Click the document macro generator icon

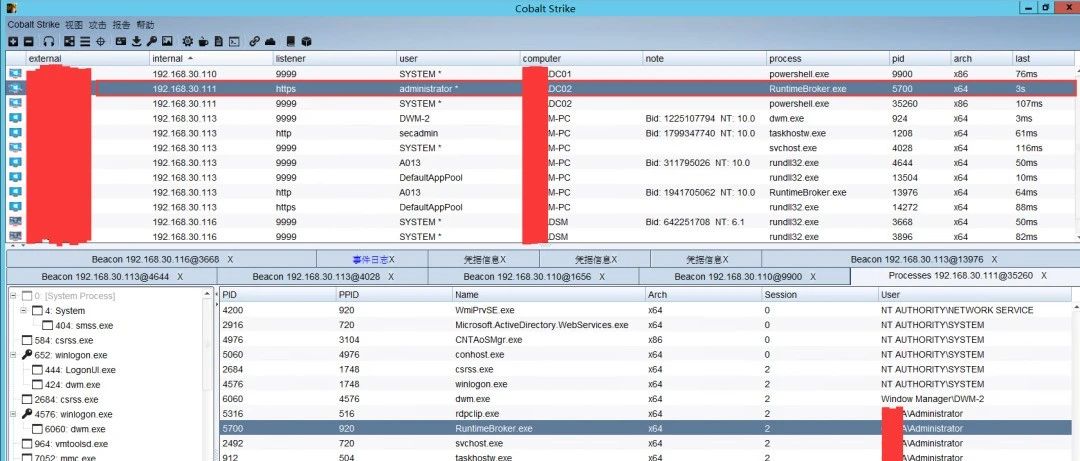tap(219, 41)
